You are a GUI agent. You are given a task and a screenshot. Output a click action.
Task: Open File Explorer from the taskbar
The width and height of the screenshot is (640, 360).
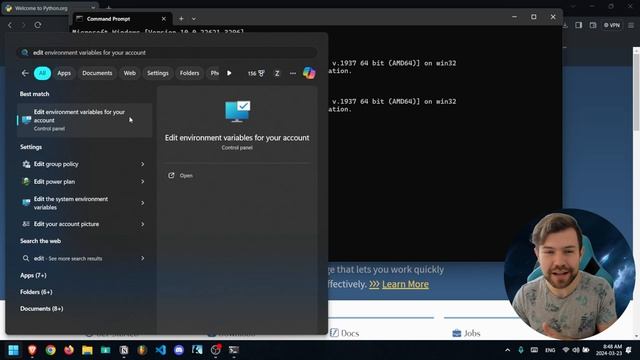(x=87, y=350)
